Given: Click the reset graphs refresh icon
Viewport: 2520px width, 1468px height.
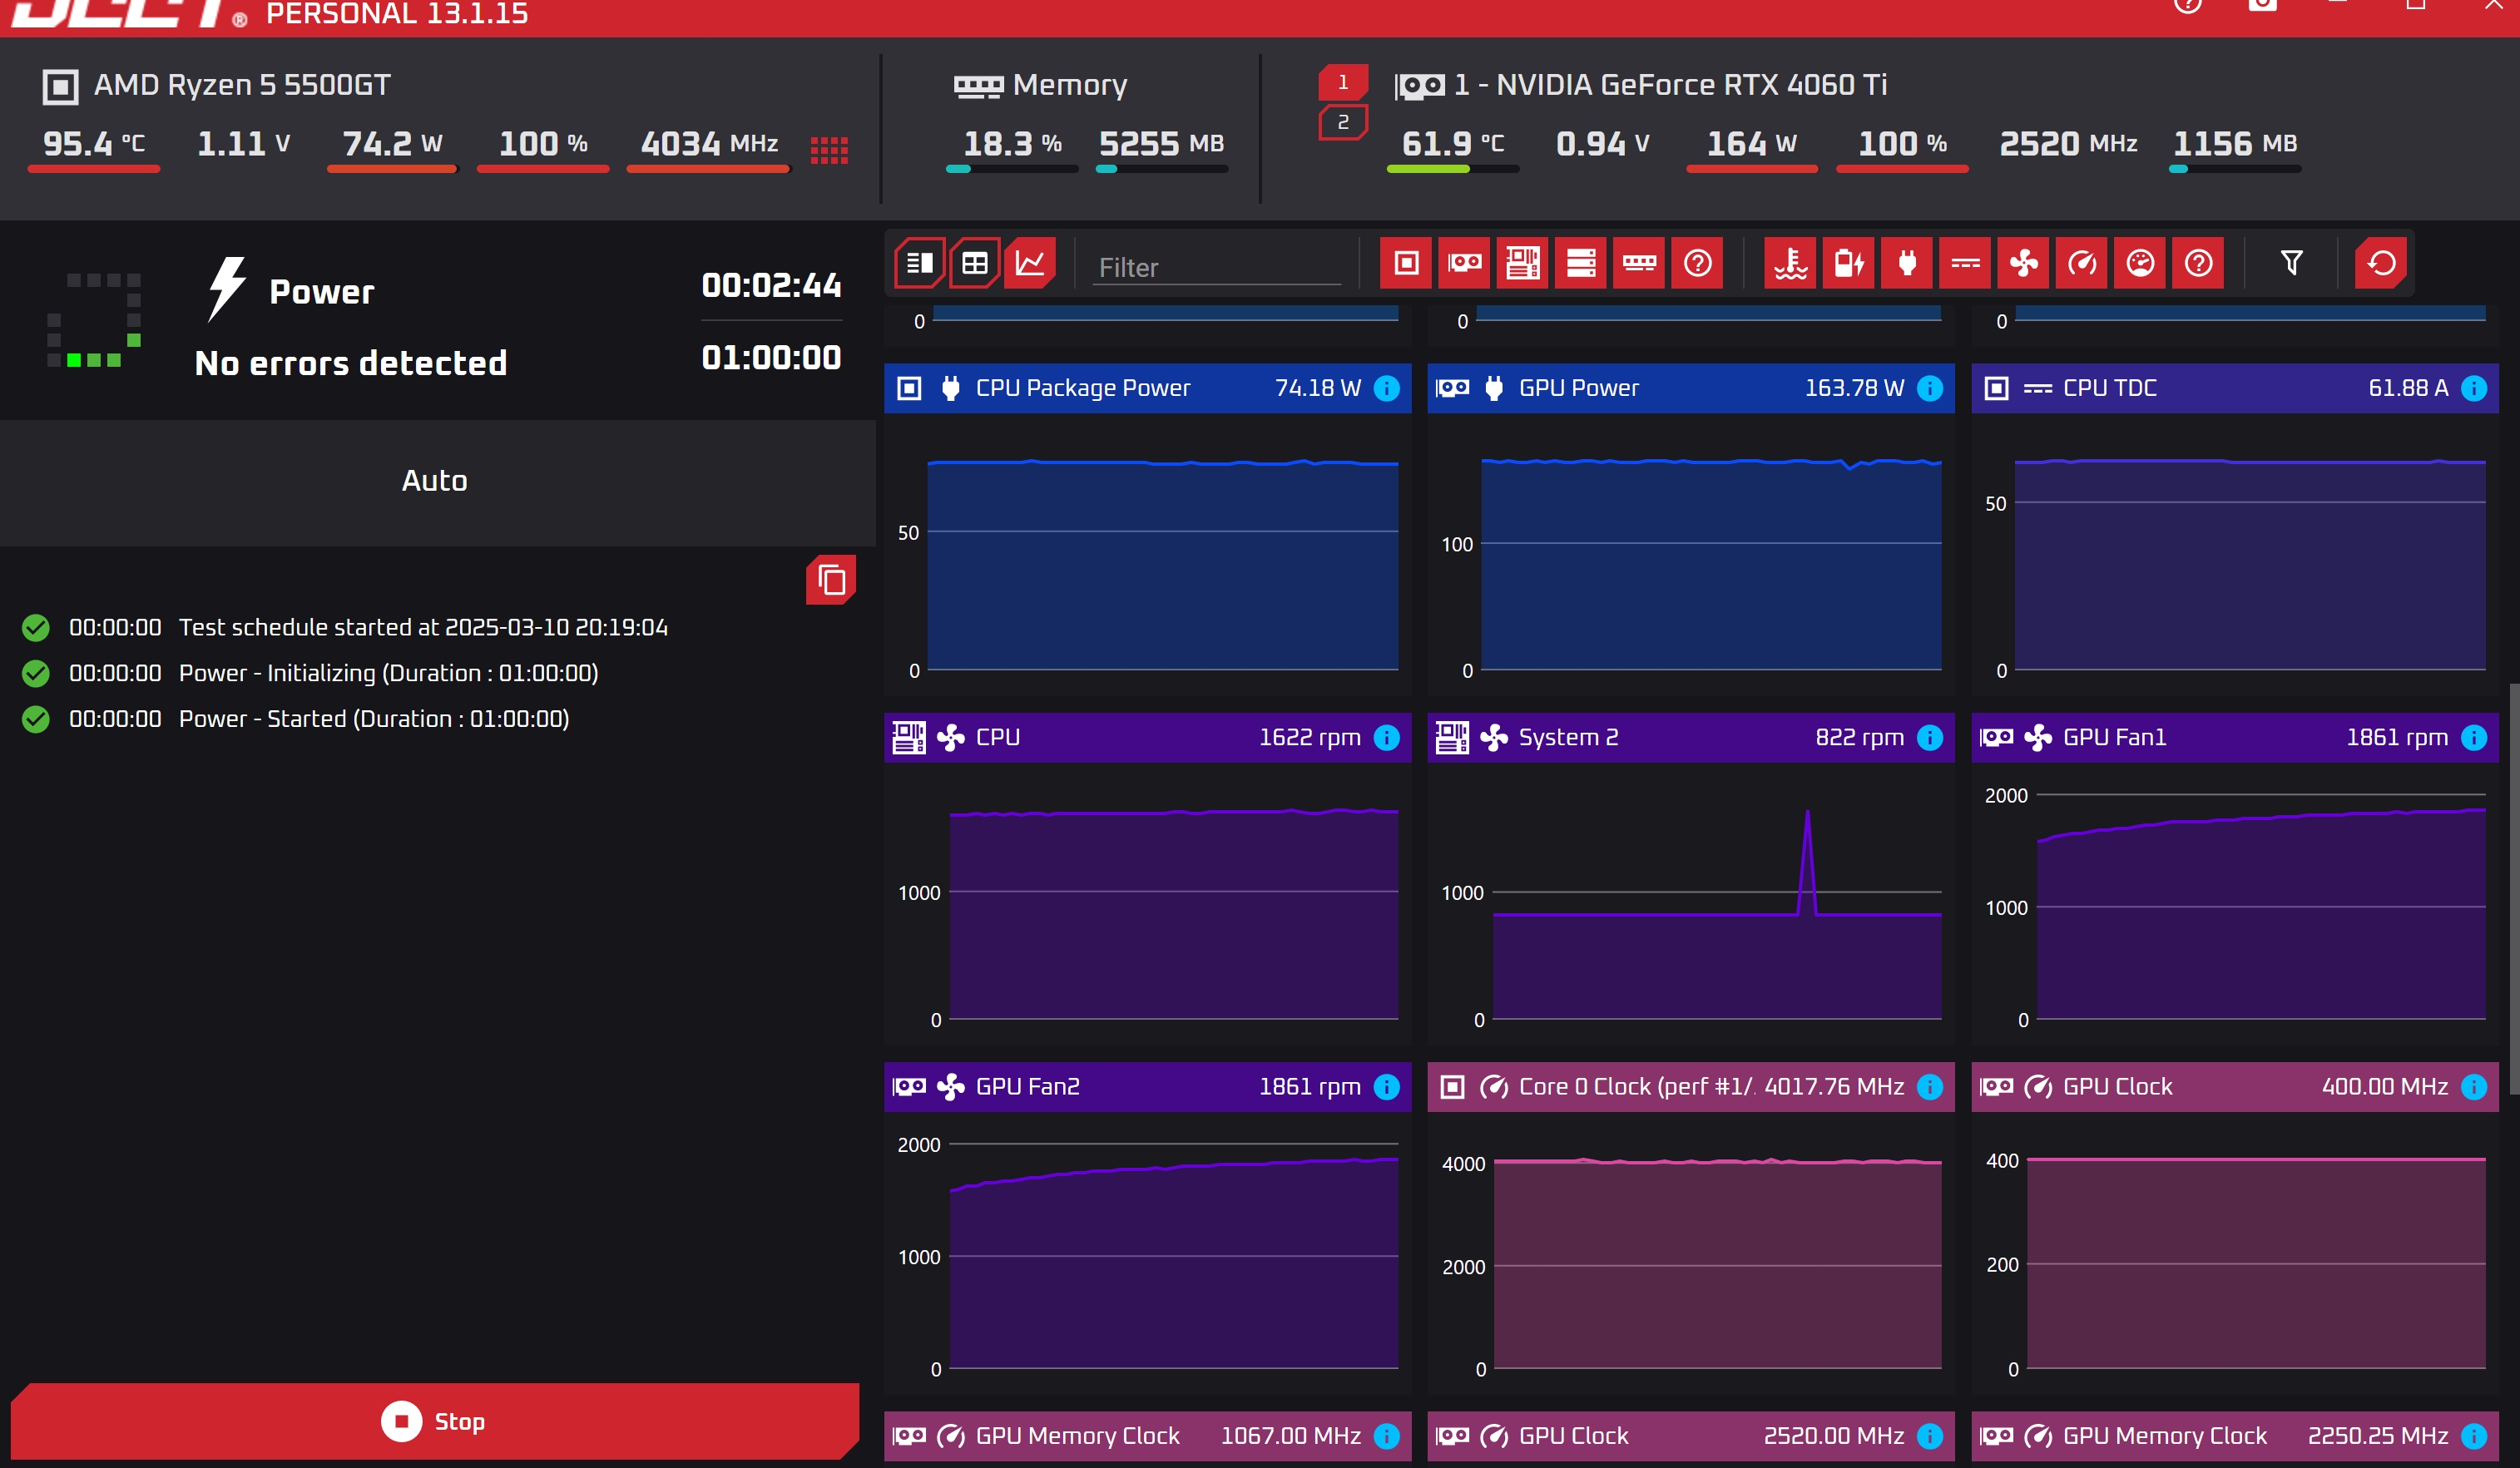Looking at the screenshot, I should [x=2381, y=263].
